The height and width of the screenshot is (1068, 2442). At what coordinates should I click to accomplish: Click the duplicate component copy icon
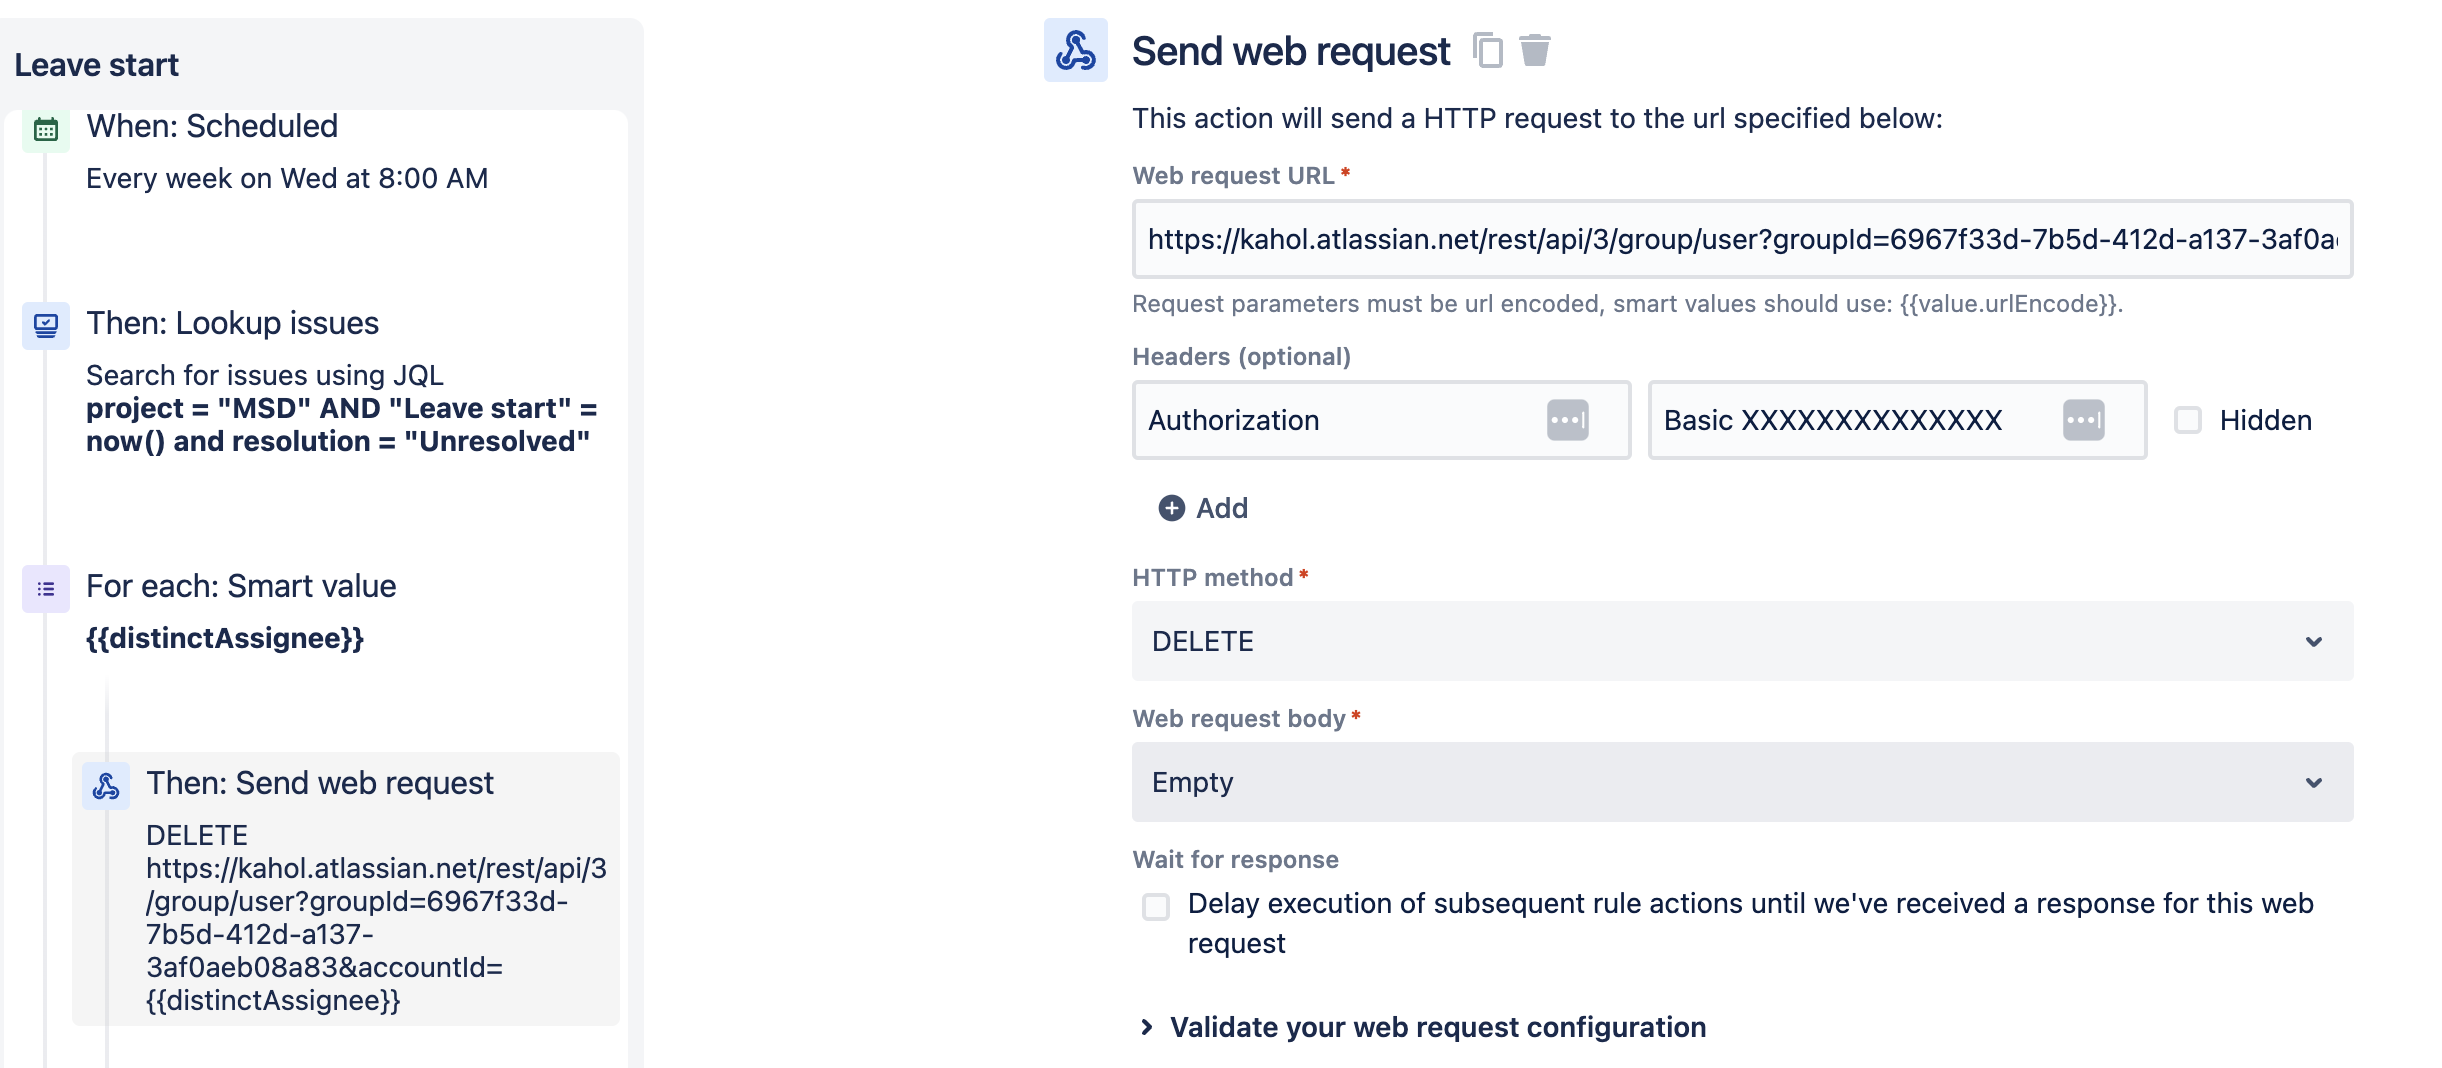click(x=1488, y=50)
